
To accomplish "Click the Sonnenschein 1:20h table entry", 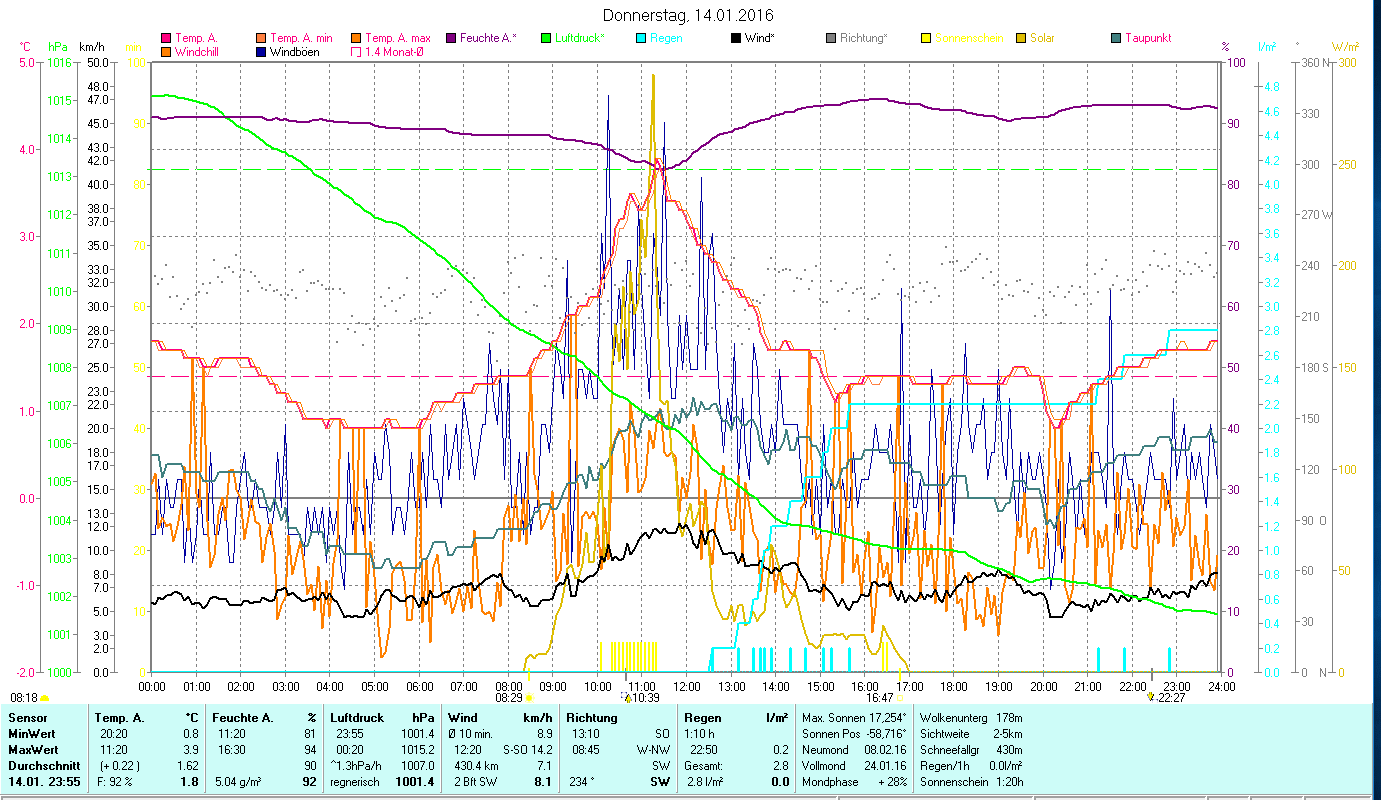I will [971, 781].
